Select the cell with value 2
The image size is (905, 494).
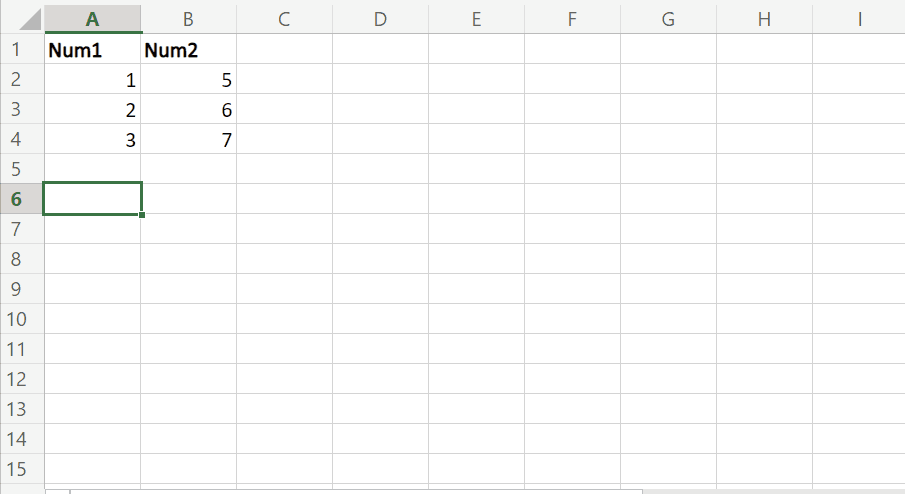tap(93, 110)
